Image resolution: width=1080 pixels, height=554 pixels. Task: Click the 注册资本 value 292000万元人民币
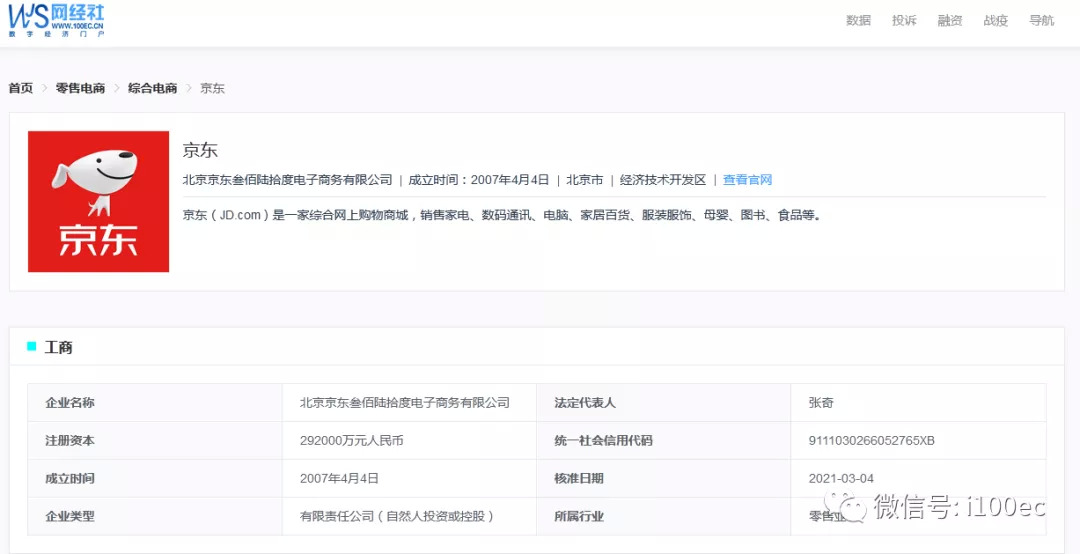351,441
